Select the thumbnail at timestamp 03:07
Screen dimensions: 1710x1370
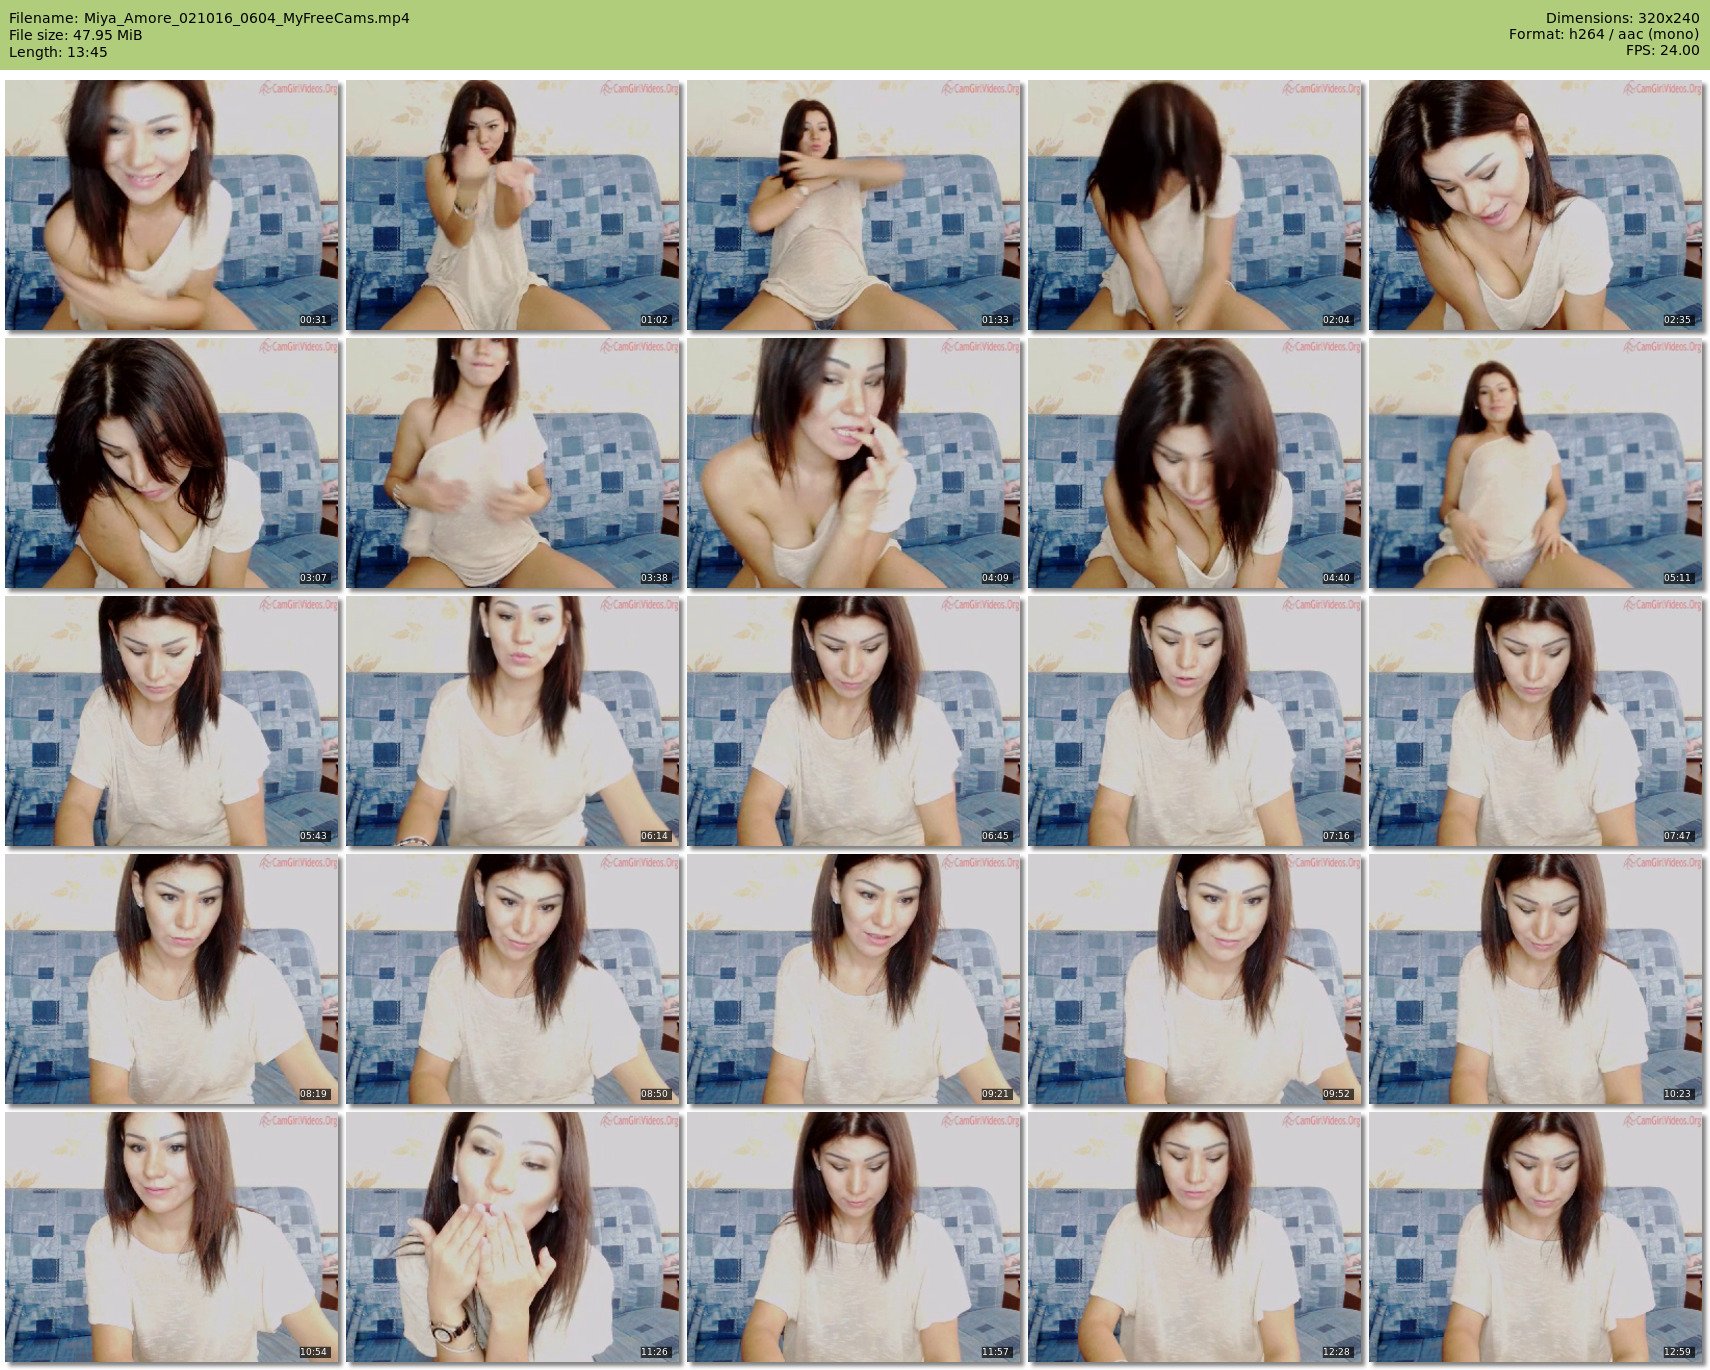pyautogui.click(x=172, y=463)
